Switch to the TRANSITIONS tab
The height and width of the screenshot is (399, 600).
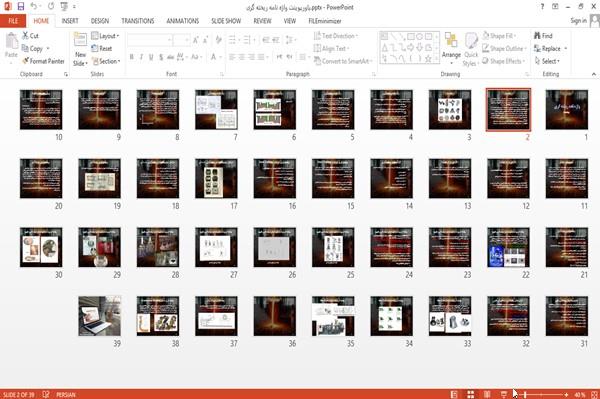[x=138, y=21]
